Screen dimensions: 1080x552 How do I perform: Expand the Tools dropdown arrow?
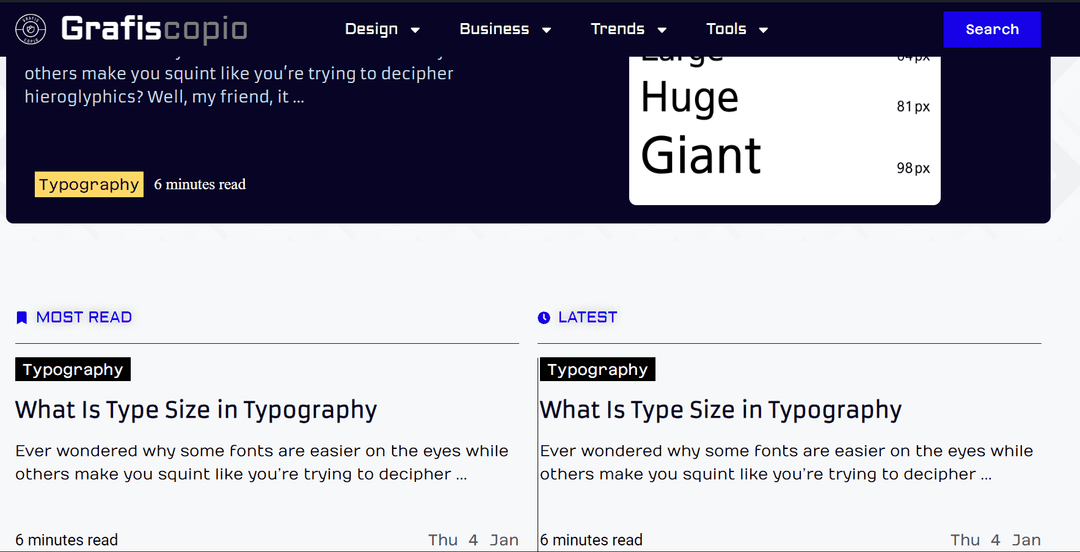click(763, 30)
